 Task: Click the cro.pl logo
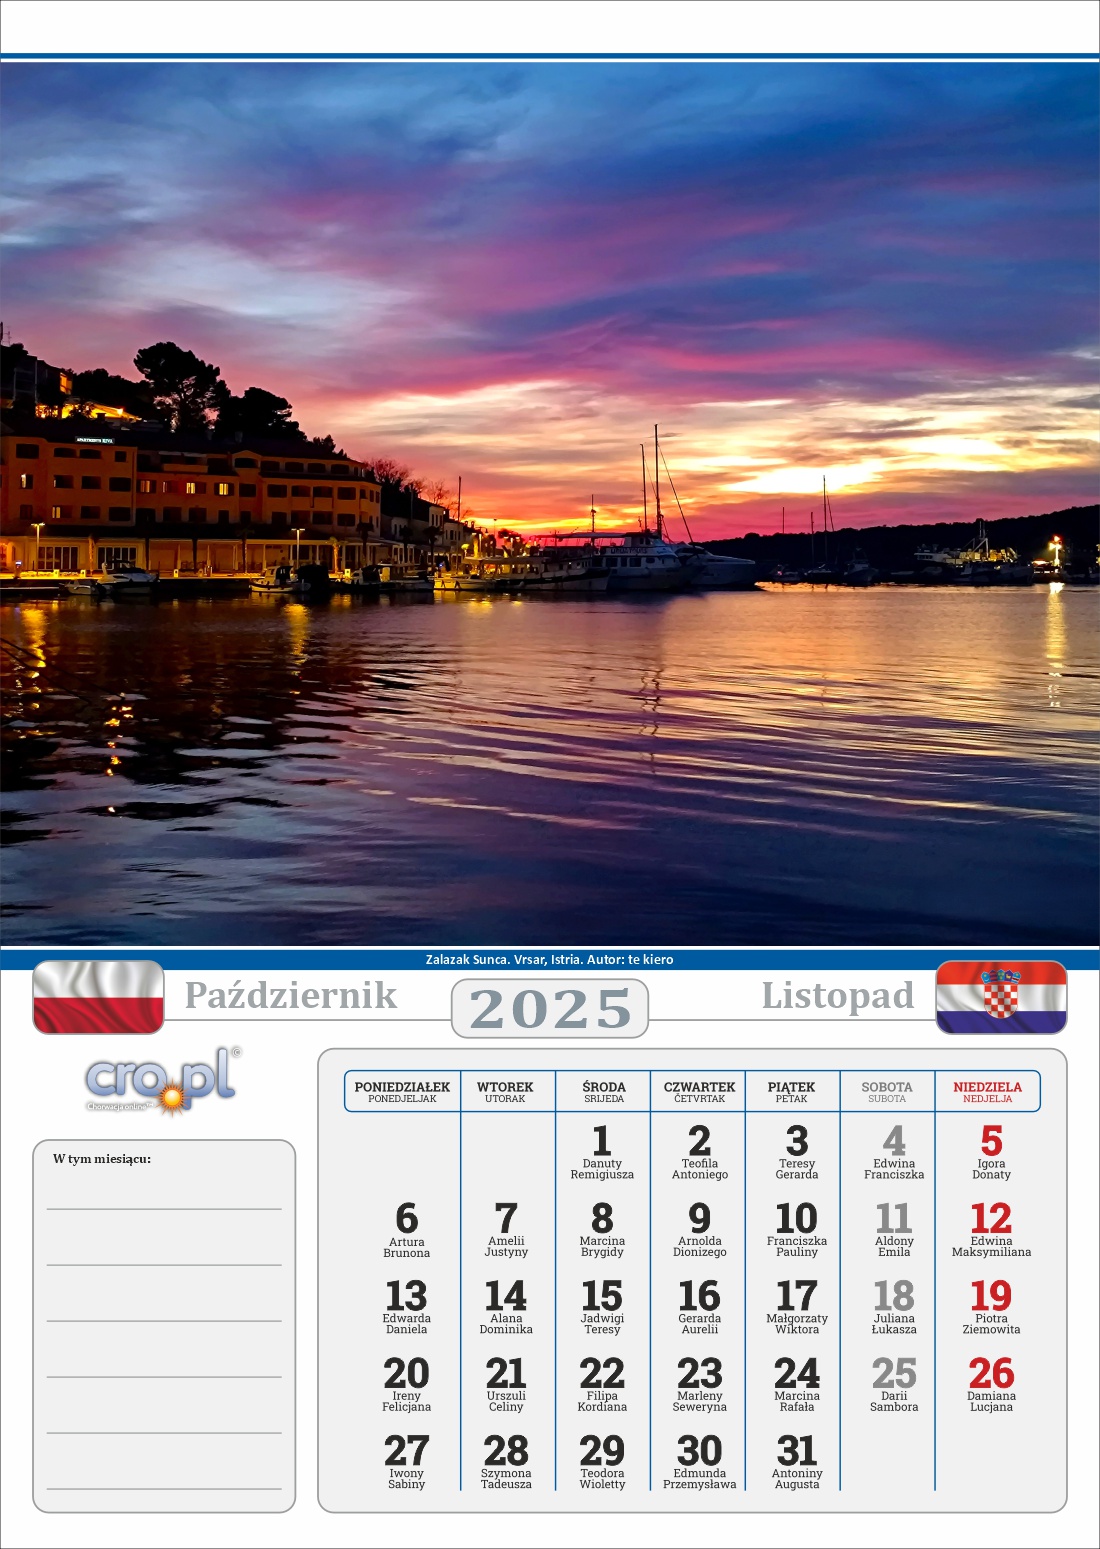coord(160,1080)
